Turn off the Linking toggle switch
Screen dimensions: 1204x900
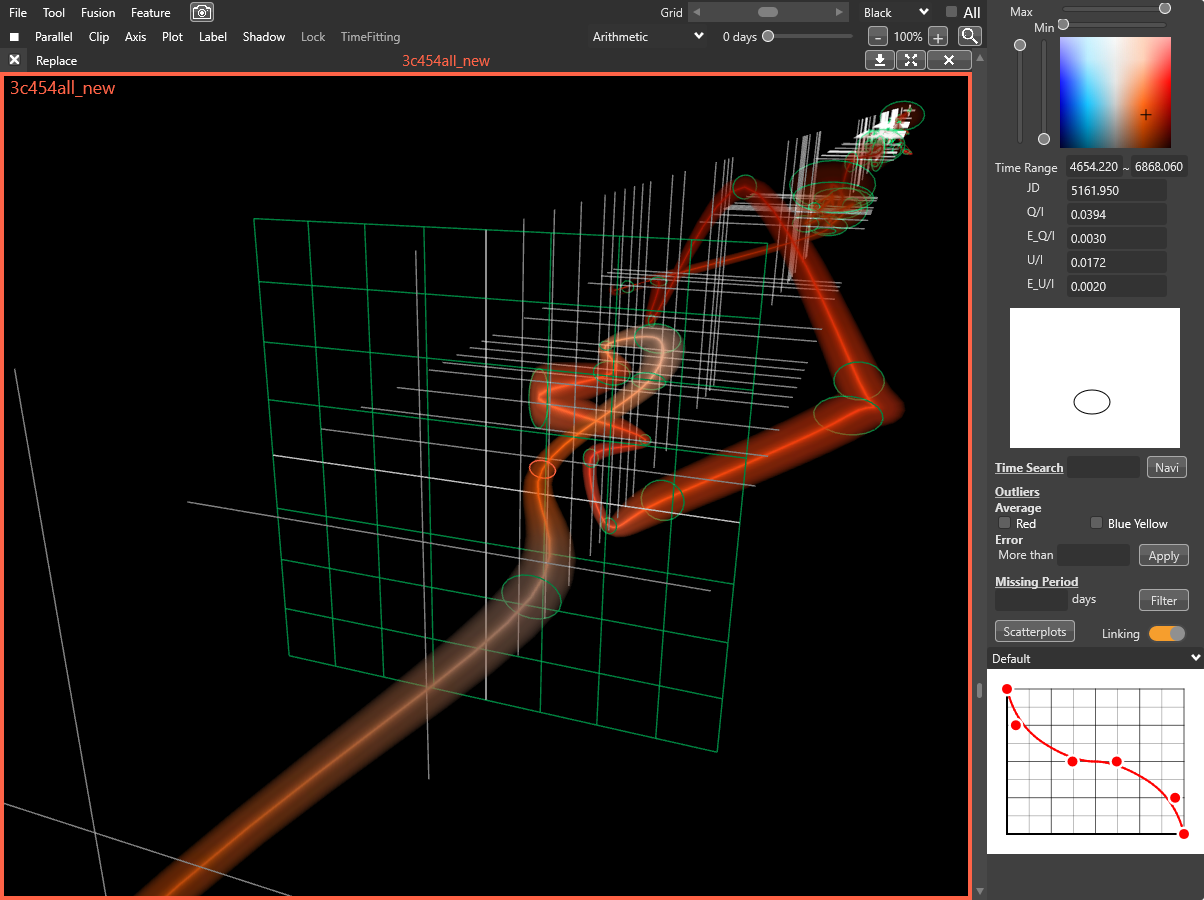tap(1166, 633)
